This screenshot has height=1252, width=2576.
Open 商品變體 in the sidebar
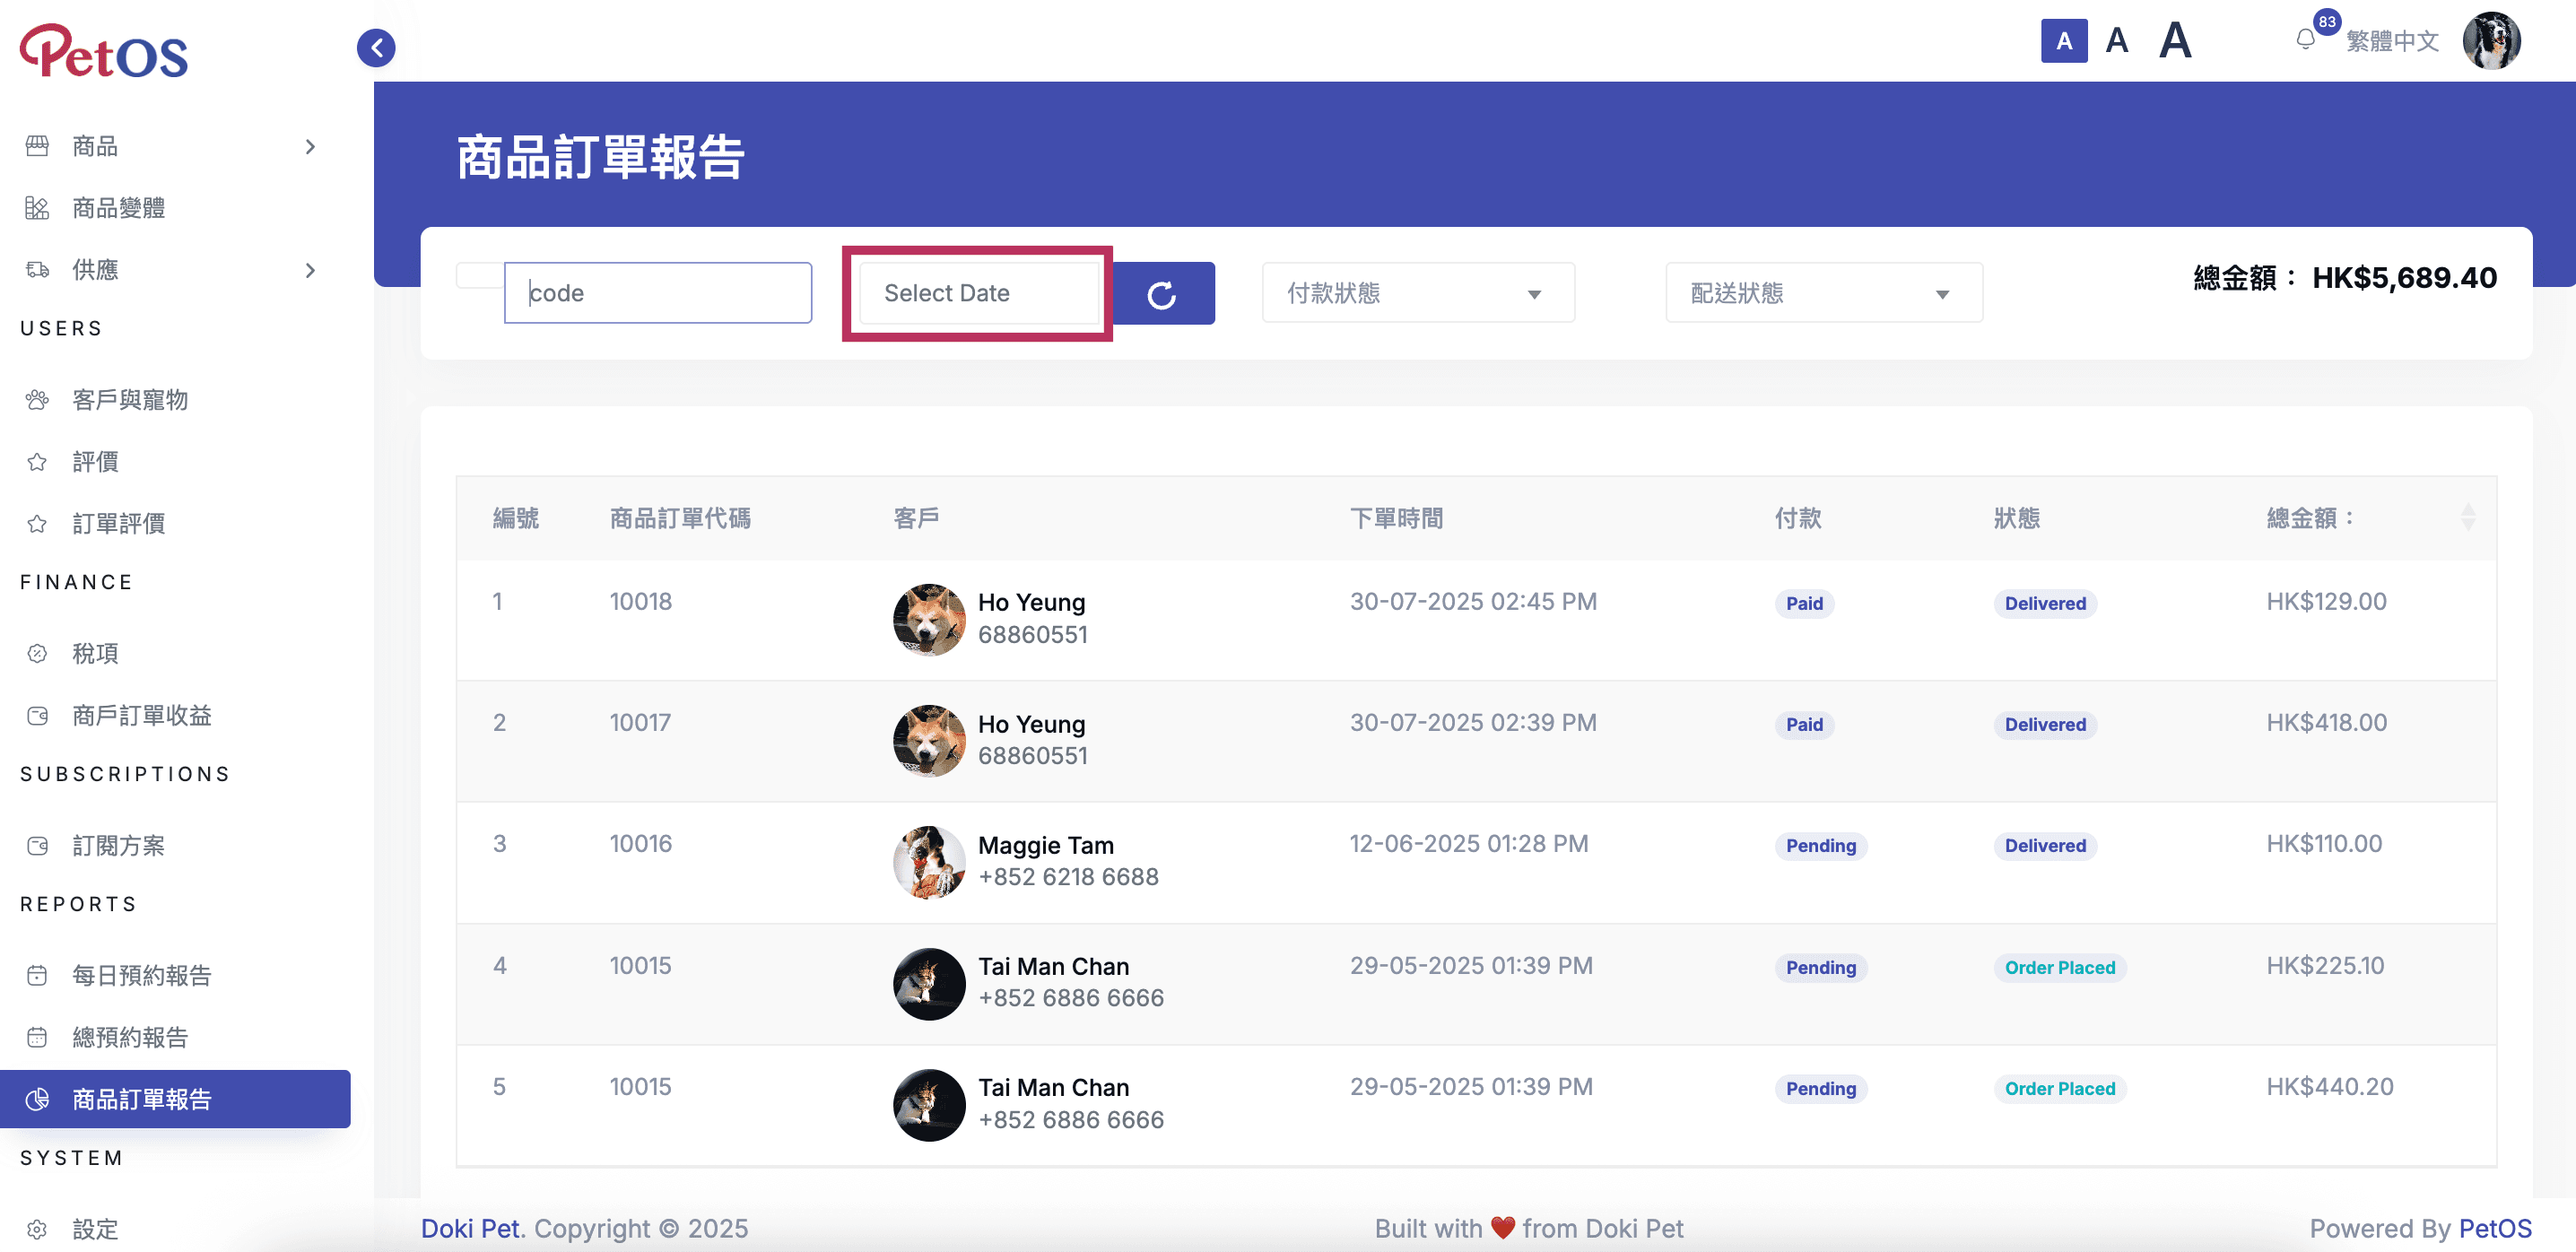click(118, 208)
